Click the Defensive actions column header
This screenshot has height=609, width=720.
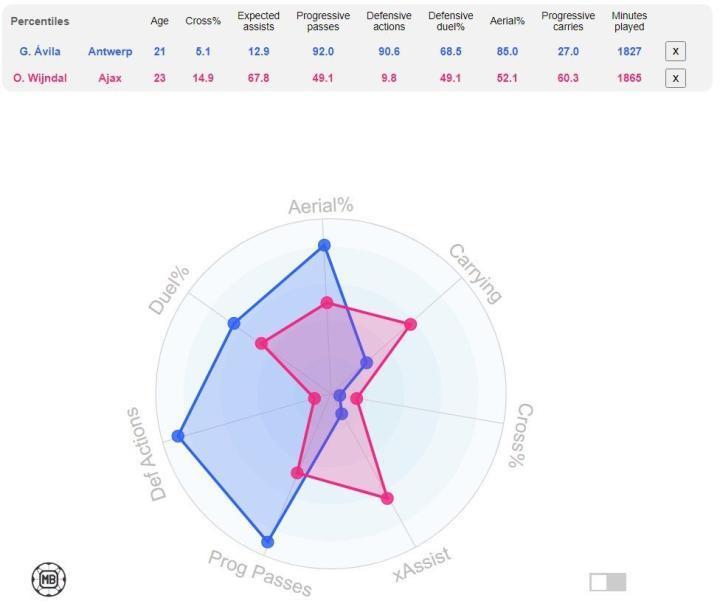point(386,21)
